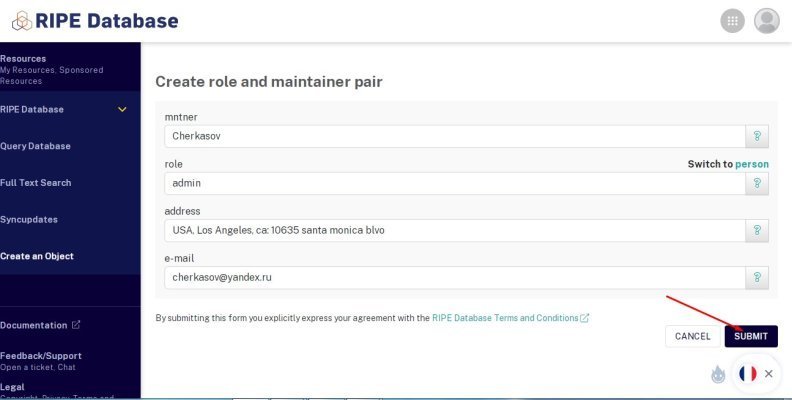This screenshot has height=400, width=792.
Task: Click the role input field
Action: pyautogui.click(x=455, y=183)
